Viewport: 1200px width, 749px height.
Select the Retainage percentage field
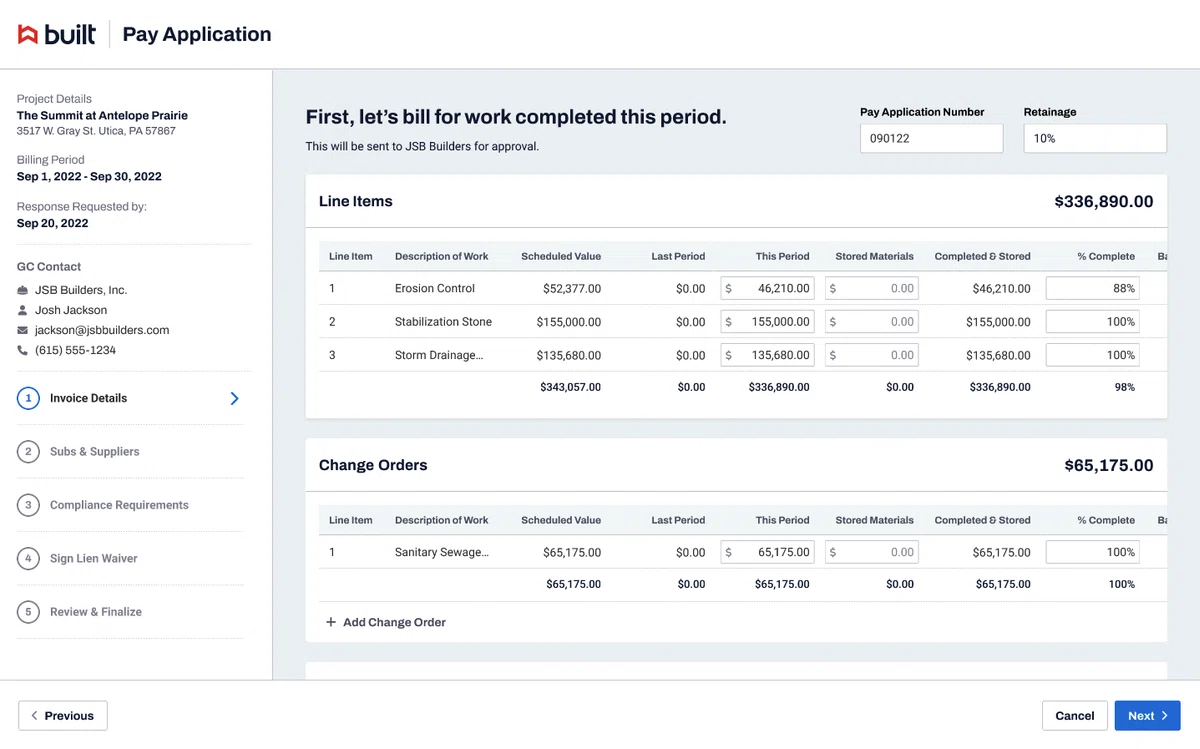pos(1095,139)
